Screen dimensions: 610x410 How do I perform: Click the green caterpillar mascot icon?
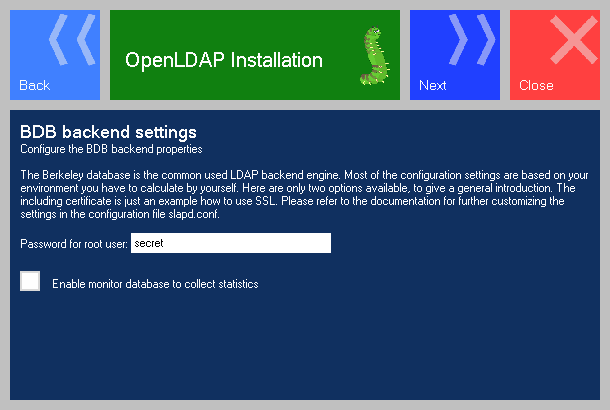375,55
